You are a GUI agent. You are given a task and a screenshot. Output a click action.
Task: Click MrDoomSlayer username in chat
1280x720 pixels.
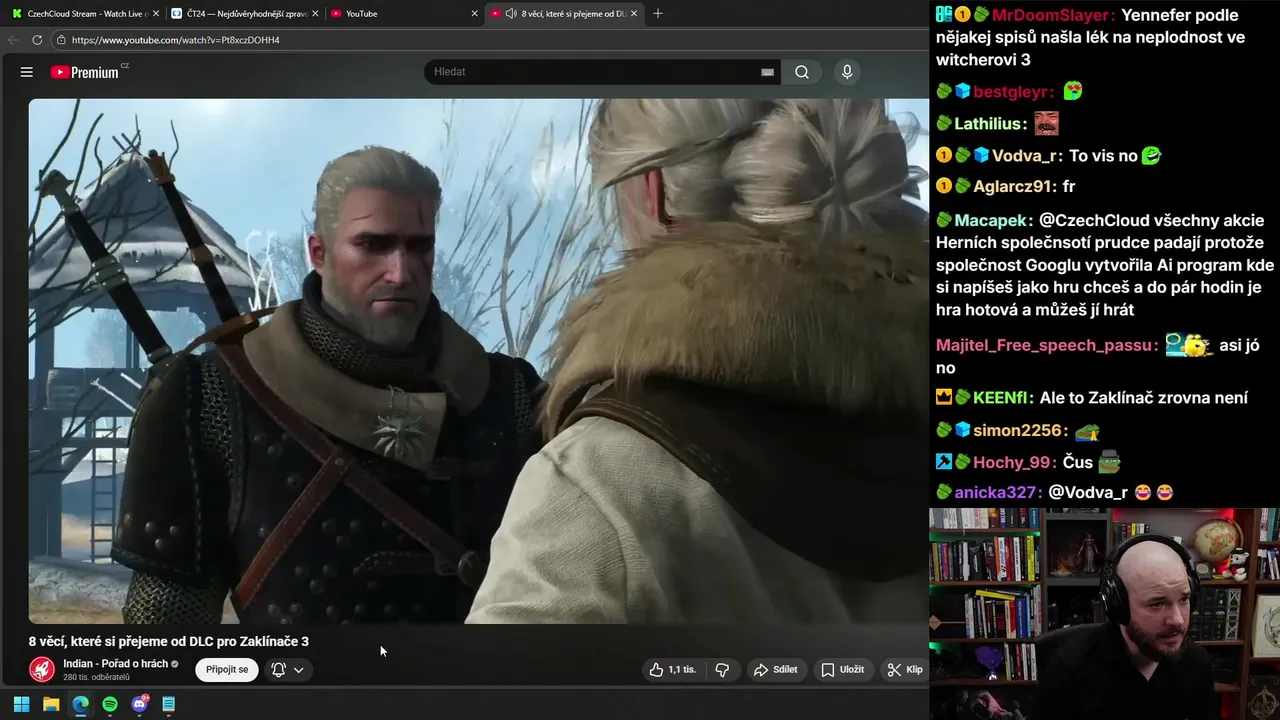pyautogui.click(x=1050, y=15)
